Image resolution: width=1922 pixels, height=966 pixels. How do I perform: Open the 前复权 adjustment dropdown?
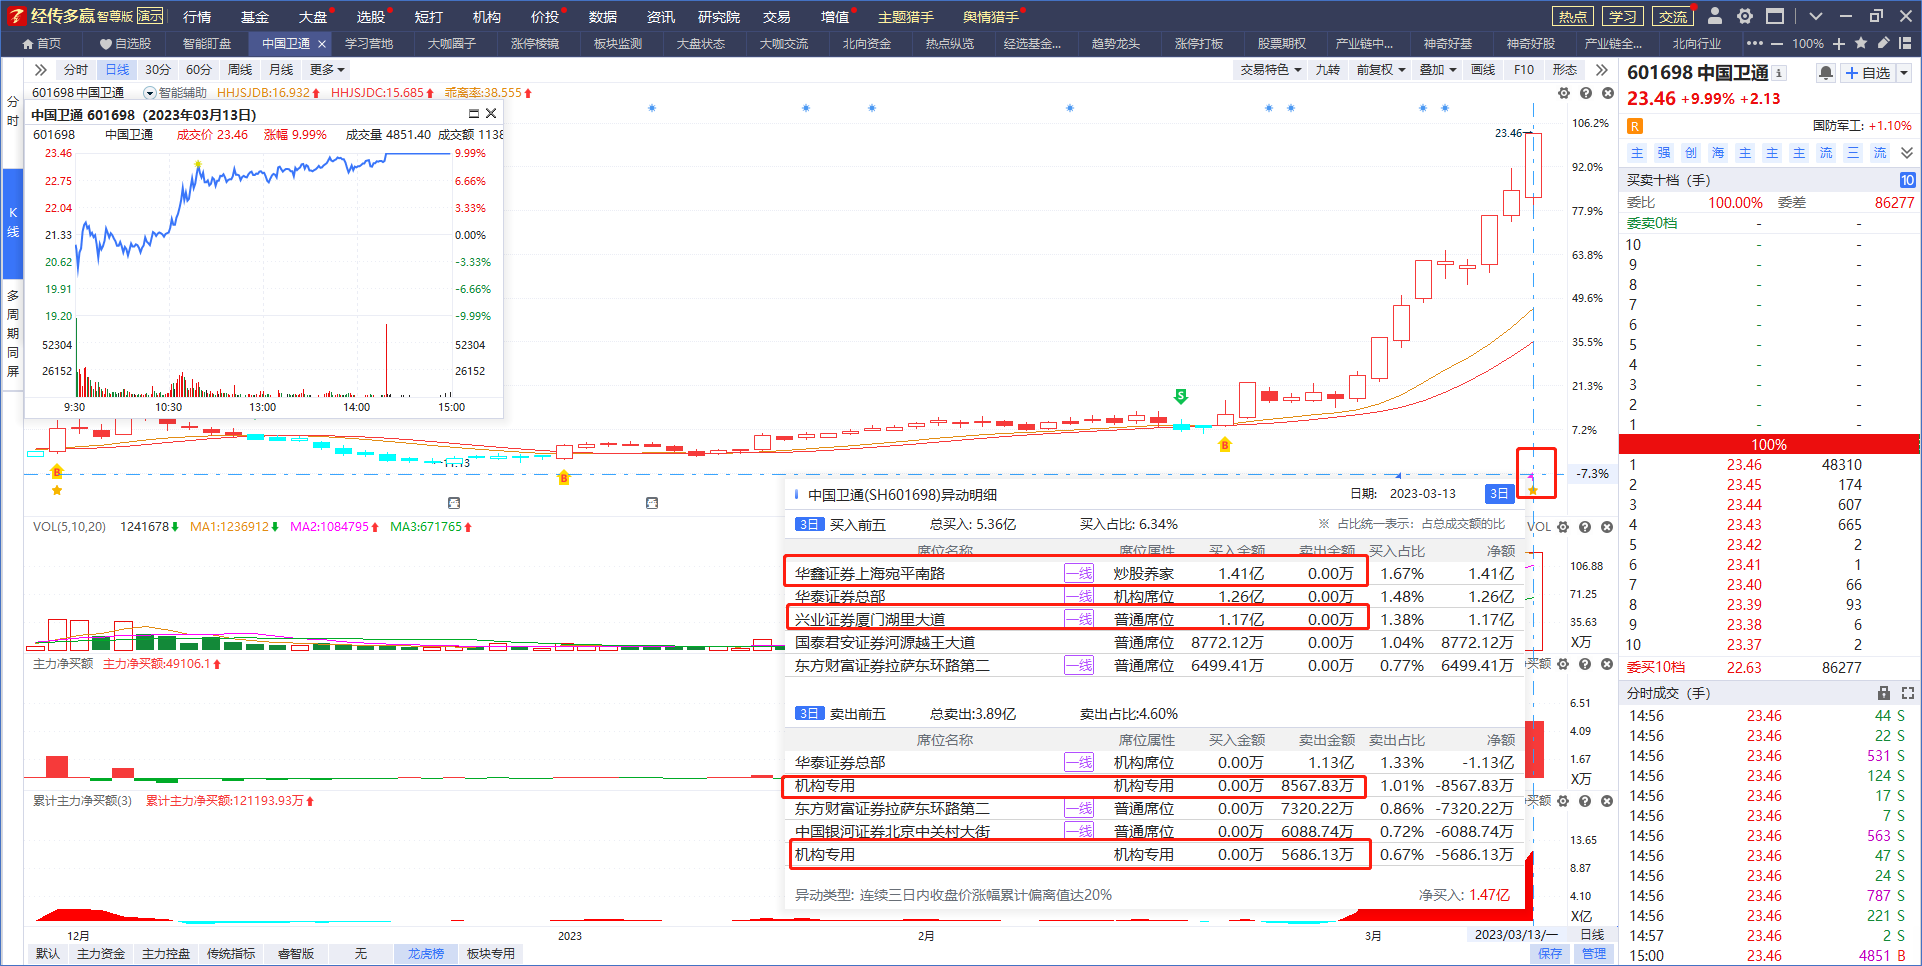[x=1381, y=70]
